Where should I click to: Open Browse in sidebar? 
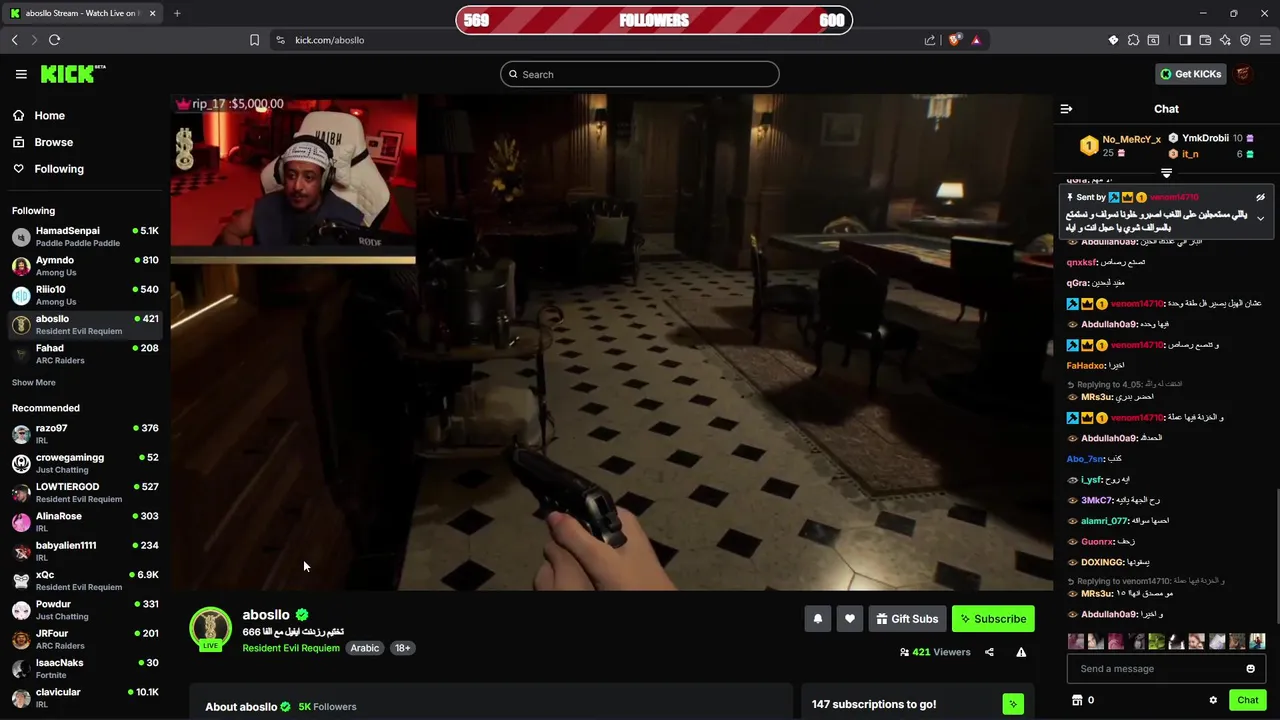[54, 142]
